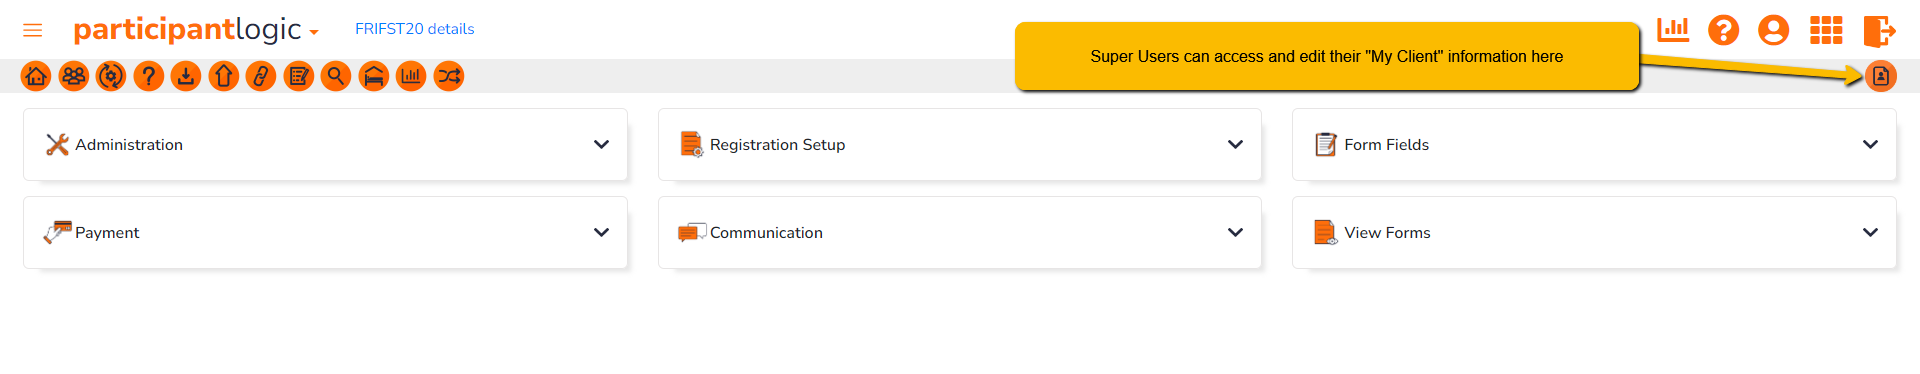Viewport: 1920px width, 374px height.
Task: Open the magnifier search icon
Action: (336, 76)
